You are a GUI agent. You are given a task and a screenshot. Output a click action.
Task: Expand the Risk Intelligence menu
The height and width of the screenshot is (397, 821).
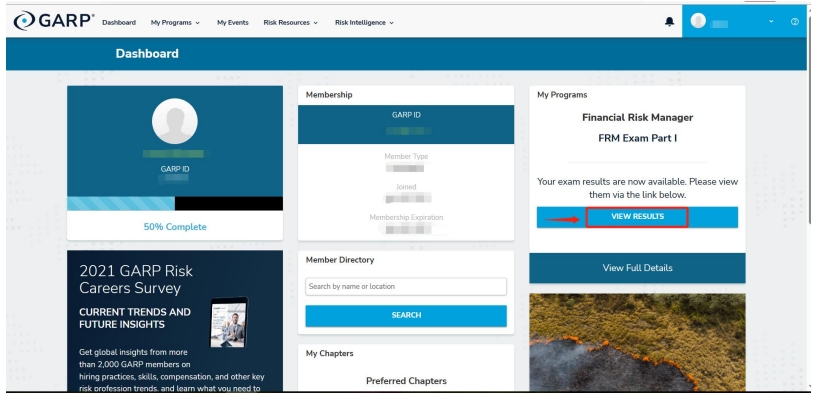pyautogui.click(x=364, y=23)
